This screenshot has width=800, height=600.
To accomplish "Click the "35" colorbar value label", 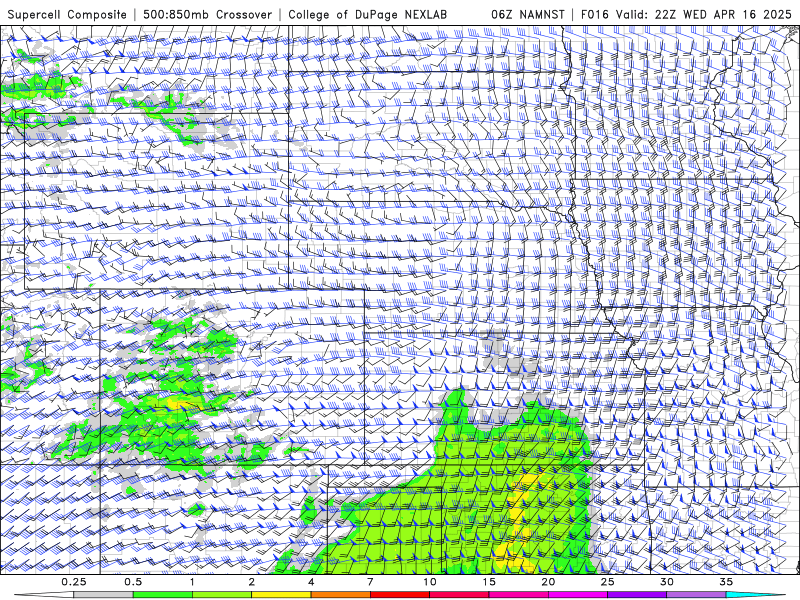I will tap(727, 582).
